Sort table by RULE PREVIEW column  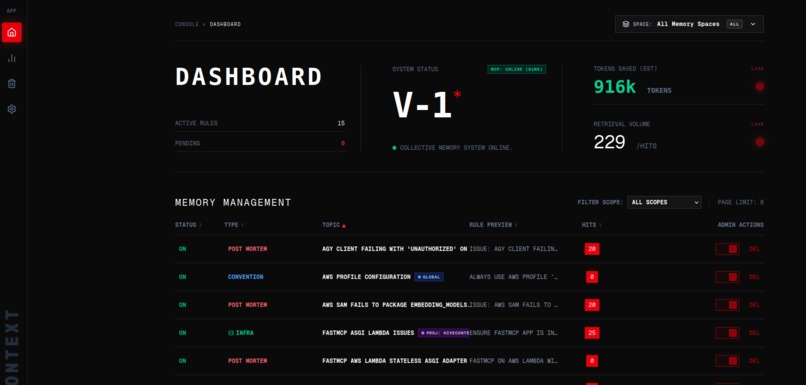click(493, 225)
